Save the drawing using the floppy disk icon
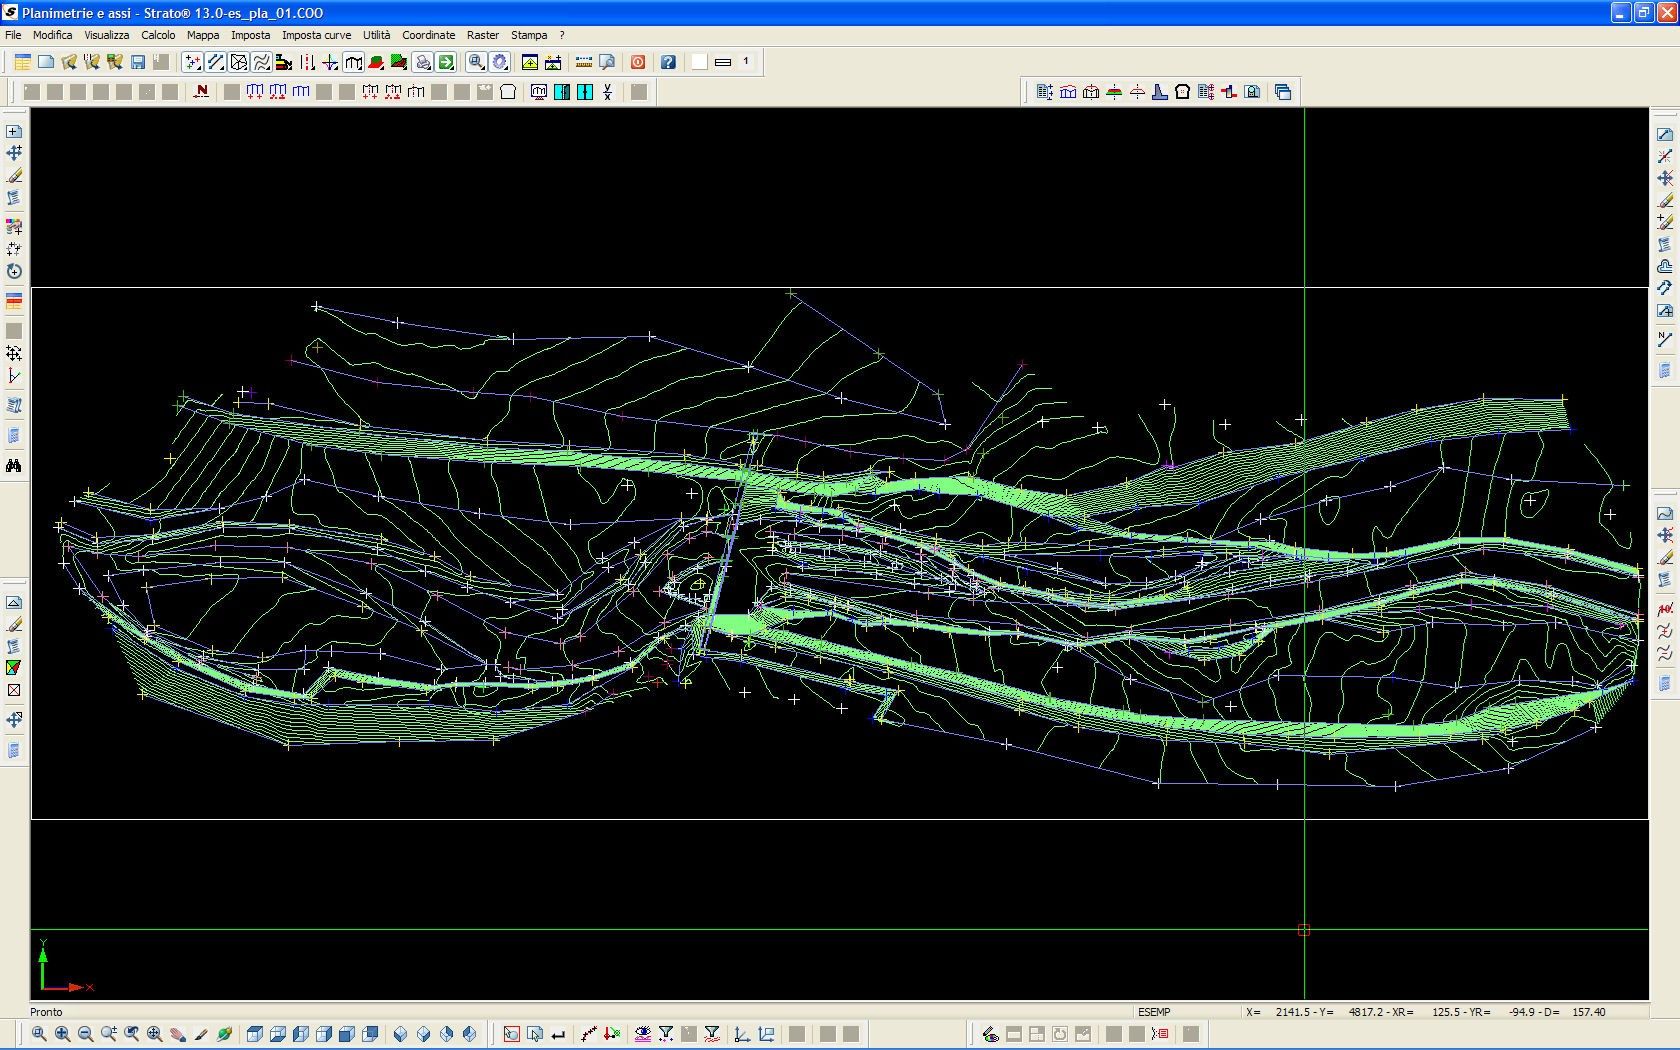Screen dimensions: 1680x1050 click(x=137, y=62)
